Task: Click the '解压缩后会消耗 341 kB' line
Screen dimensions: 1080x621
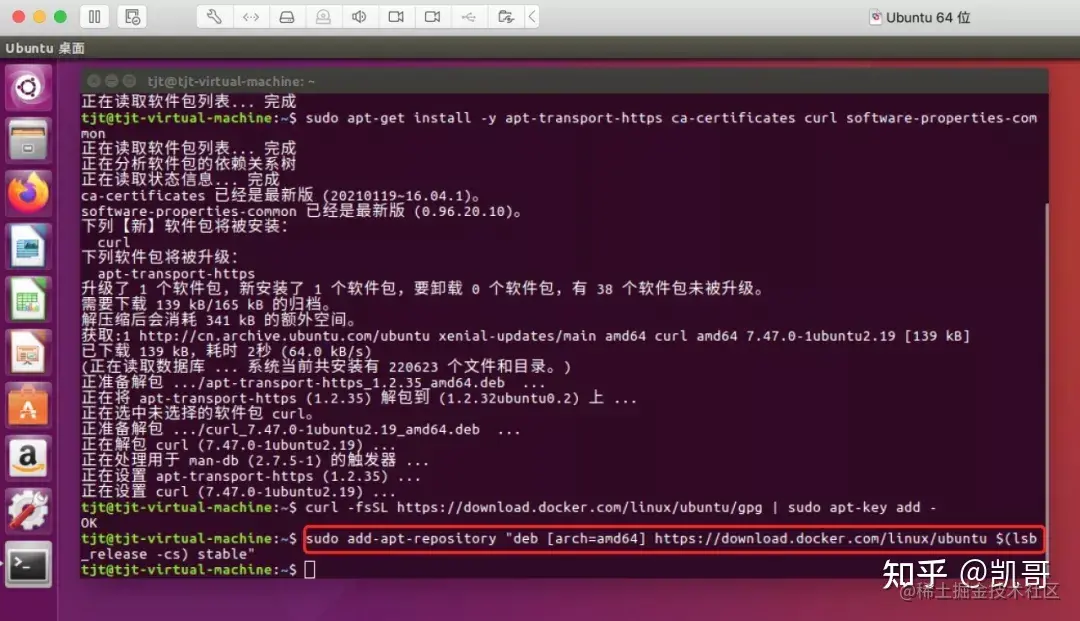Action: pos(218,320)
